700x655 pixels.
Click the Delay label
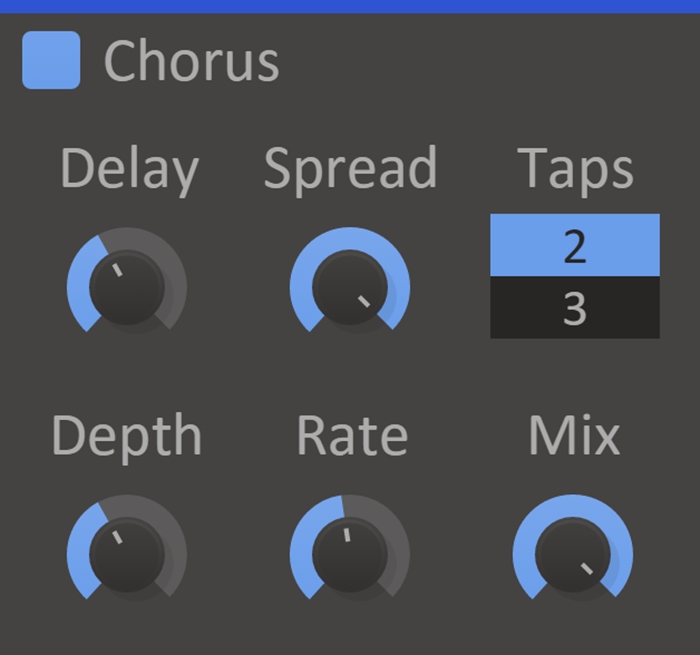129,169
